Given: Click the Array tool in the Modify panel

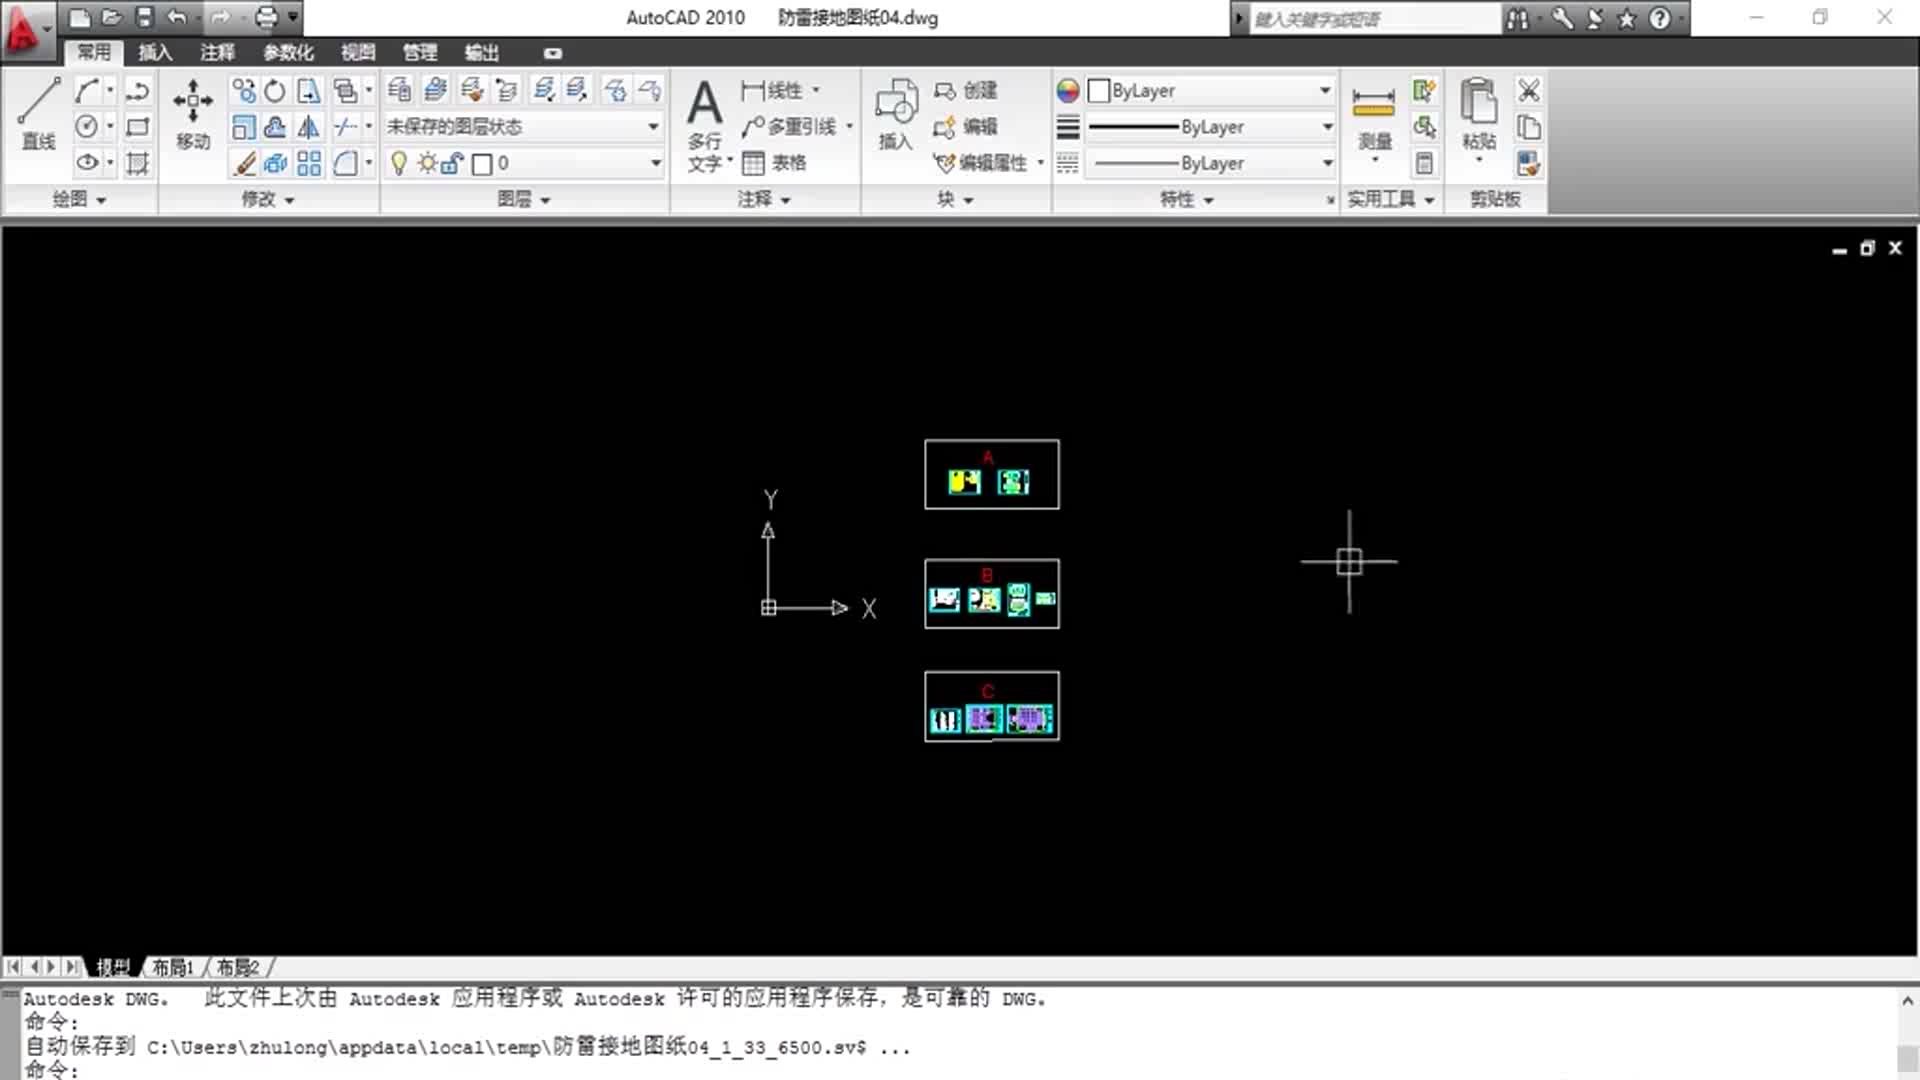Looking at the screenshot, I should pos(309,163).
